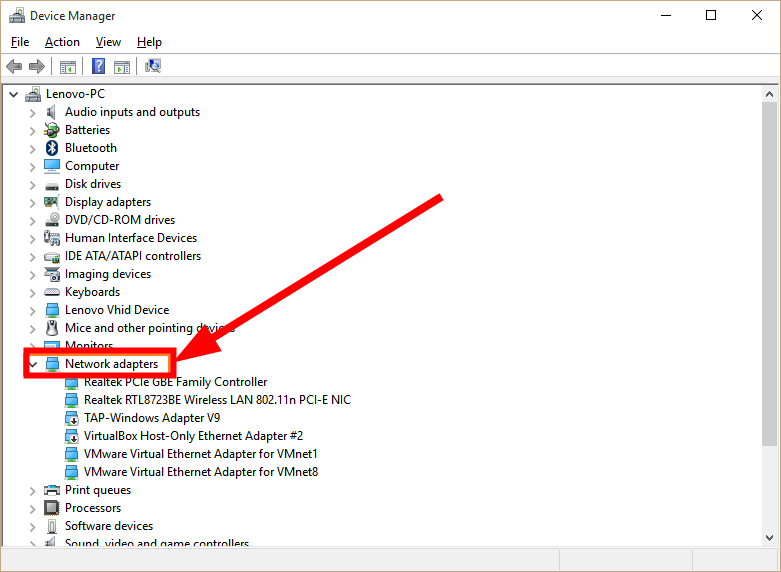The height and width of the screenshot is (572, 781).
Task: Open the File menu
Action: pyautogui.click(x=20, y=42)
